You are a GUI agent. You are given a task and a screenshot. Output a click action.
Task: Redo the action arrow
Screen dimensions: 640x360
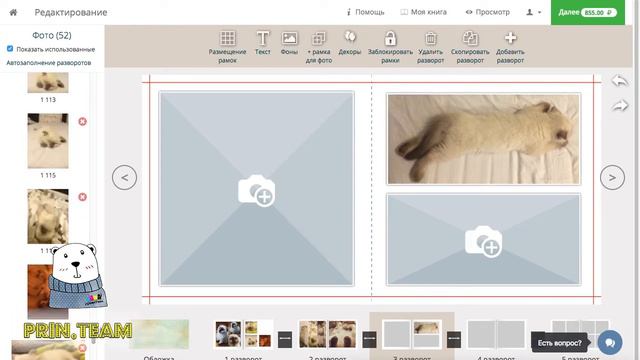[x=620, y=106]
